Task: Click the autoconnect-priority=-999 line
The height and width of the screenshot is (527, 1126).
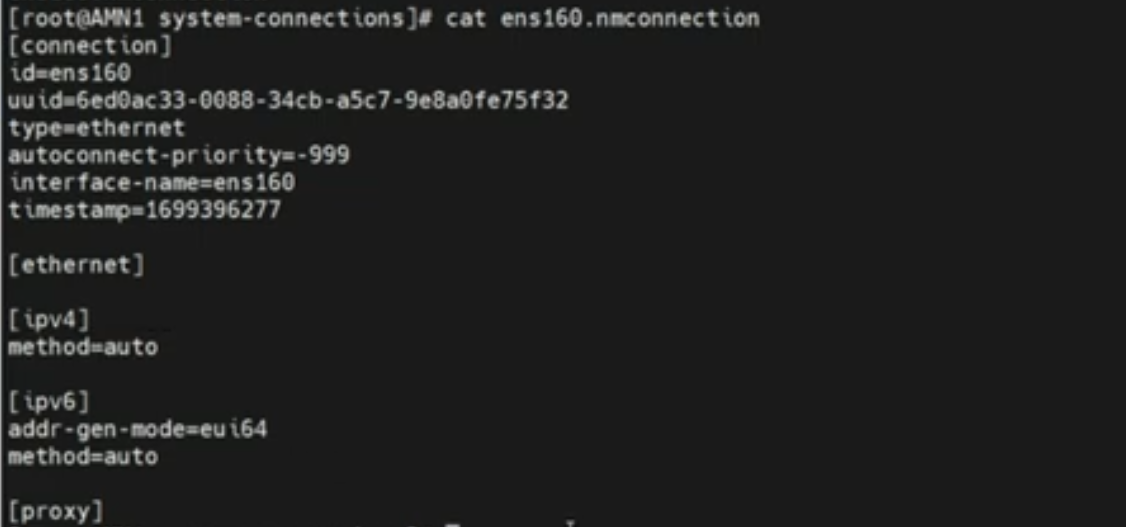Action: tap(179, 155)
